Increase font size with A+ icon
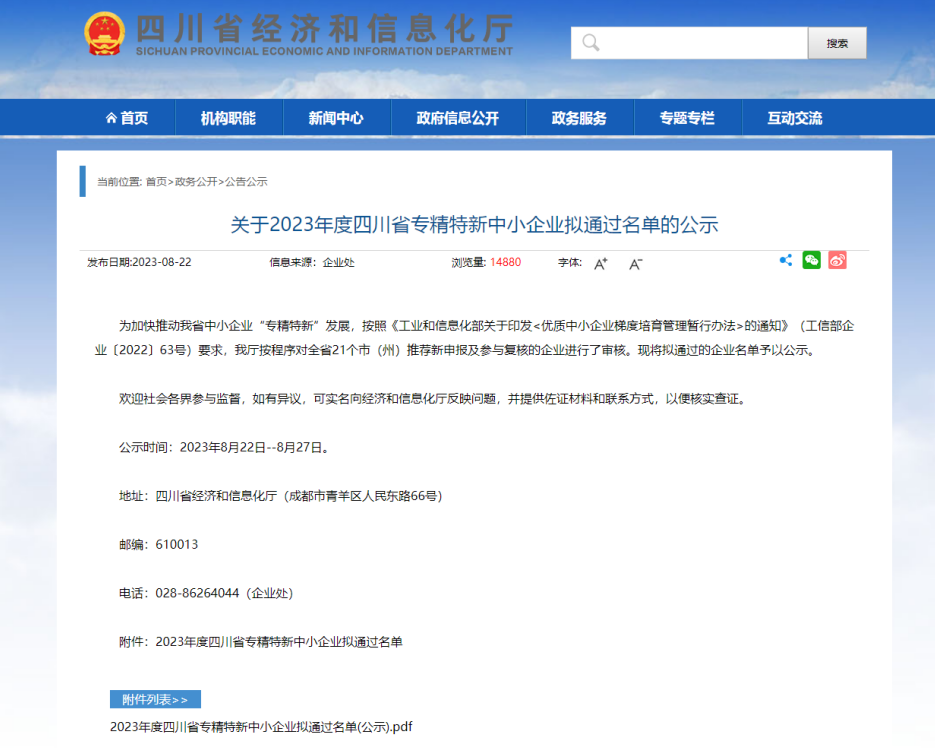935x748 pixels. pos(601,264)
